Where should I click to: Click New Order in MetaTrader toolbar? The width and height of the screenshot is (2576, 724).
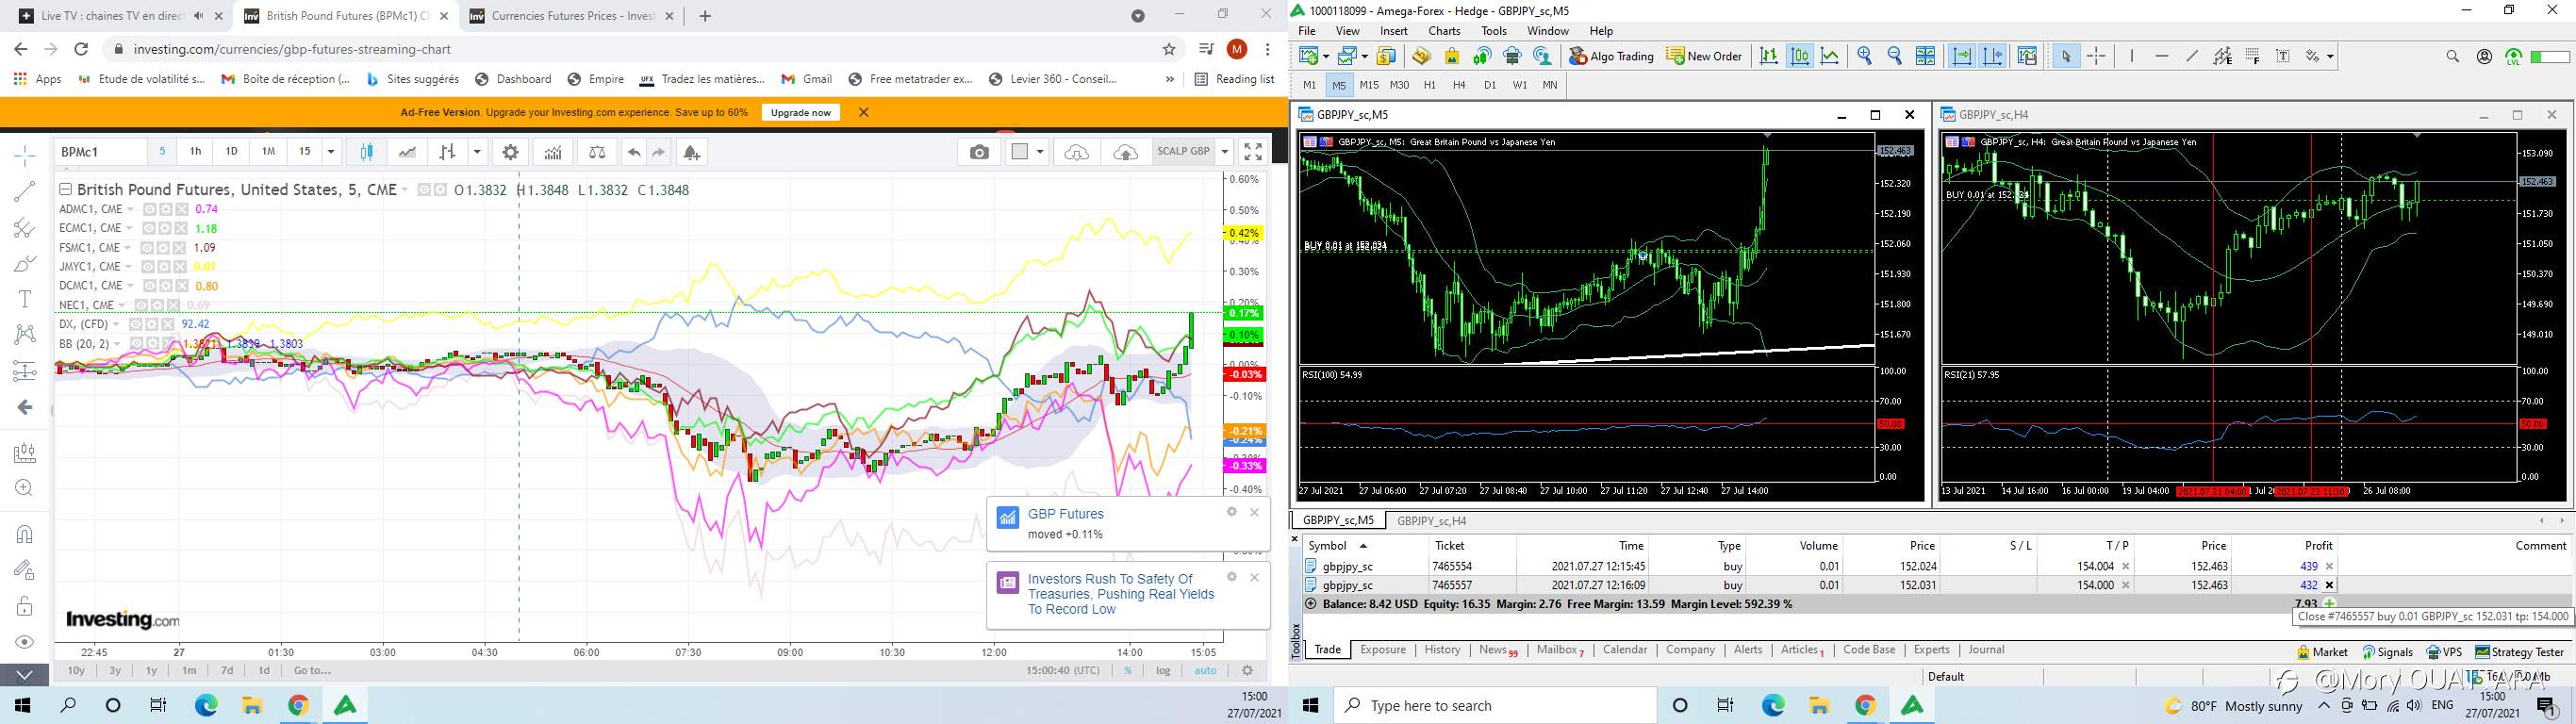point(1705,56)
